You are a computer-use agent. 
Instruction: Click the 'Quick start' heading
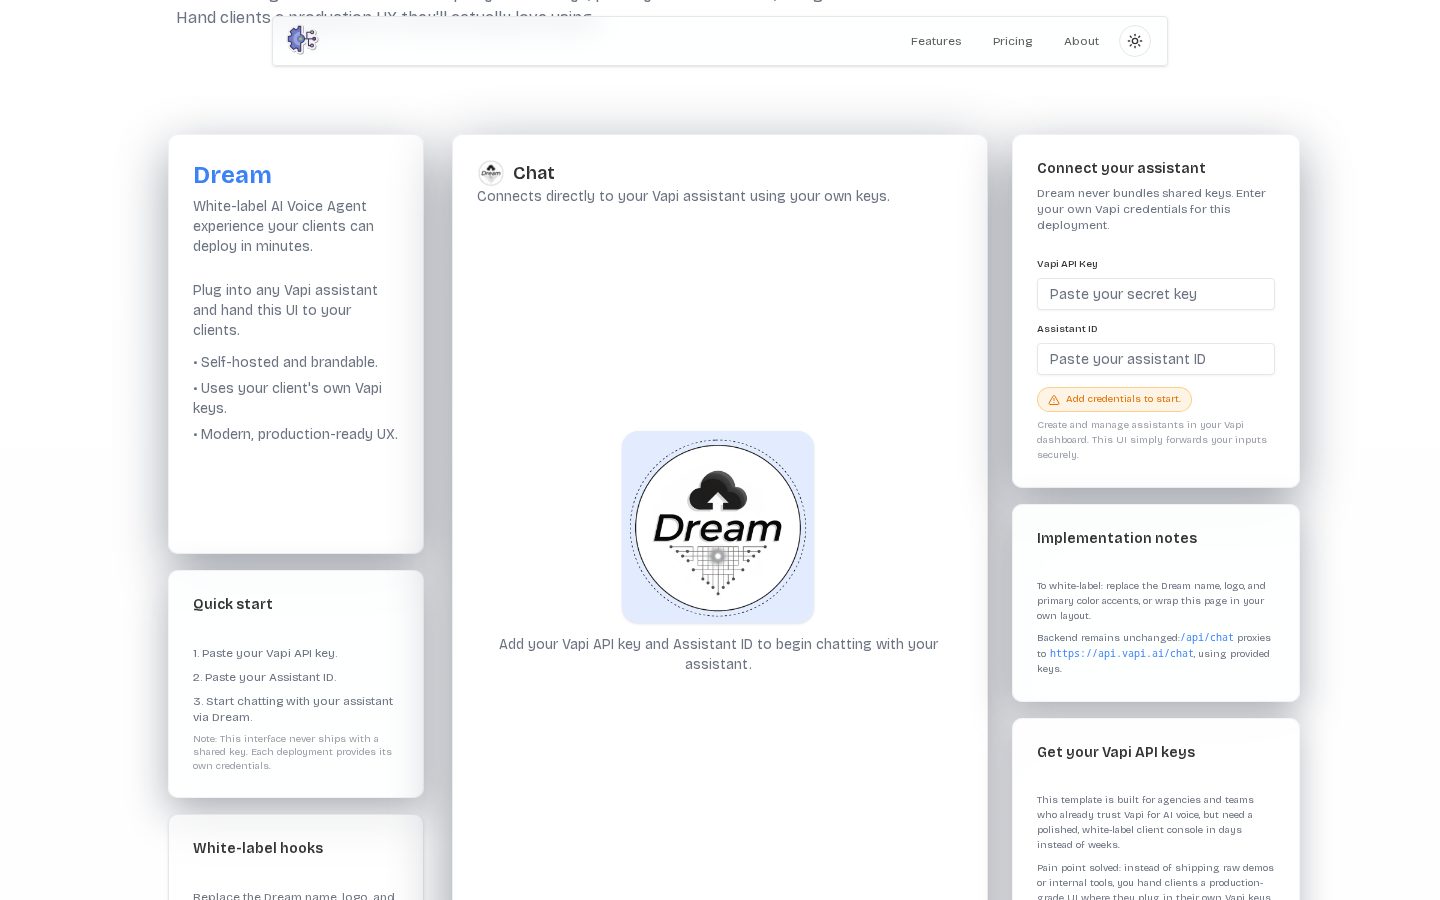233,604
